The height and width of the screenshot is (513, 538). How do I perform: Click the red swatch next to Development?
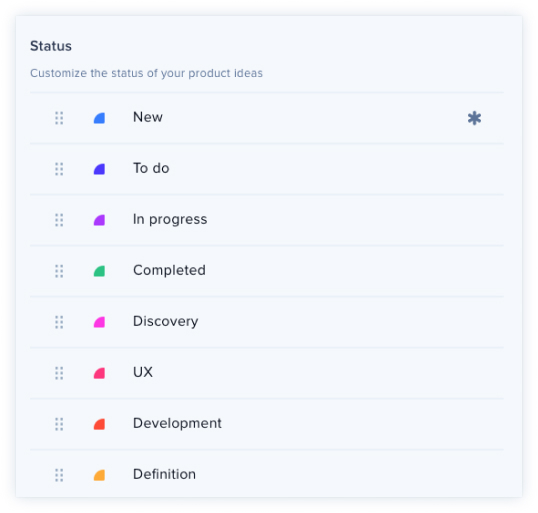point(99,424)
